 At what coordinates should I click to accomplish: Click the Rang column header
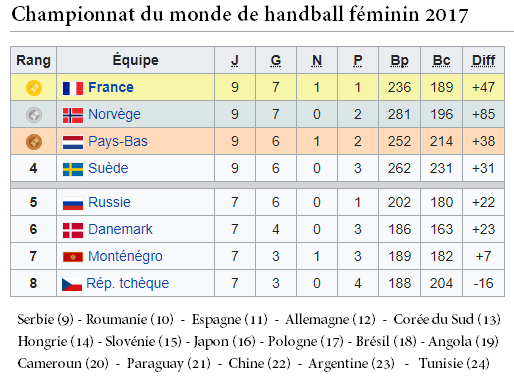34,60
